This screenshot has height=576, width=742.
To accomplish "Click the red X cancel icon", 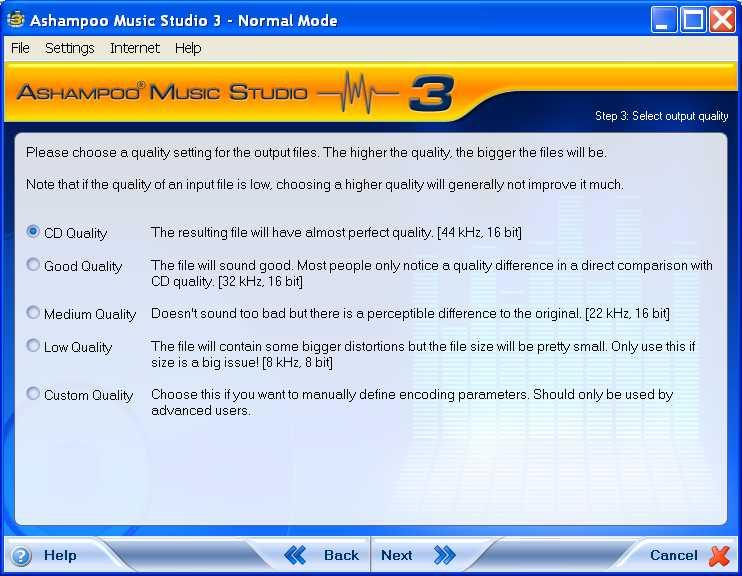I will [x=719, y=555].
